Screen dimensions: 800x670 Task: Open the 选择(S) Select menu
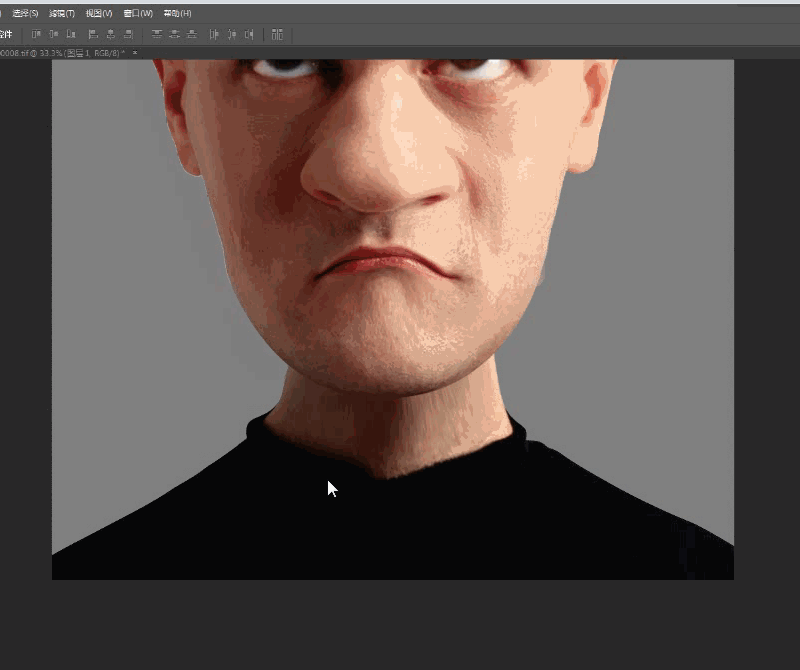pyautogui.click(x=25, y=13)
